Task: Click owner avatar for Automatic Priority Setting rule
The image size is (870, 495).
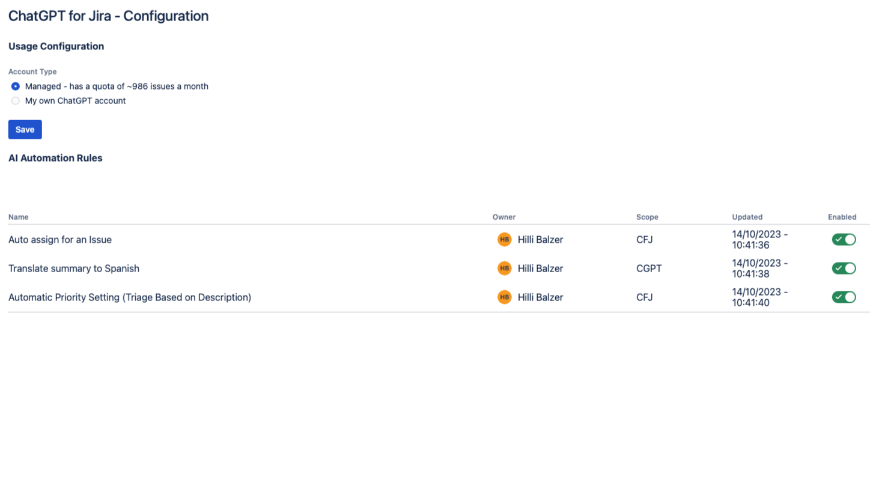Action: (504, 297)
